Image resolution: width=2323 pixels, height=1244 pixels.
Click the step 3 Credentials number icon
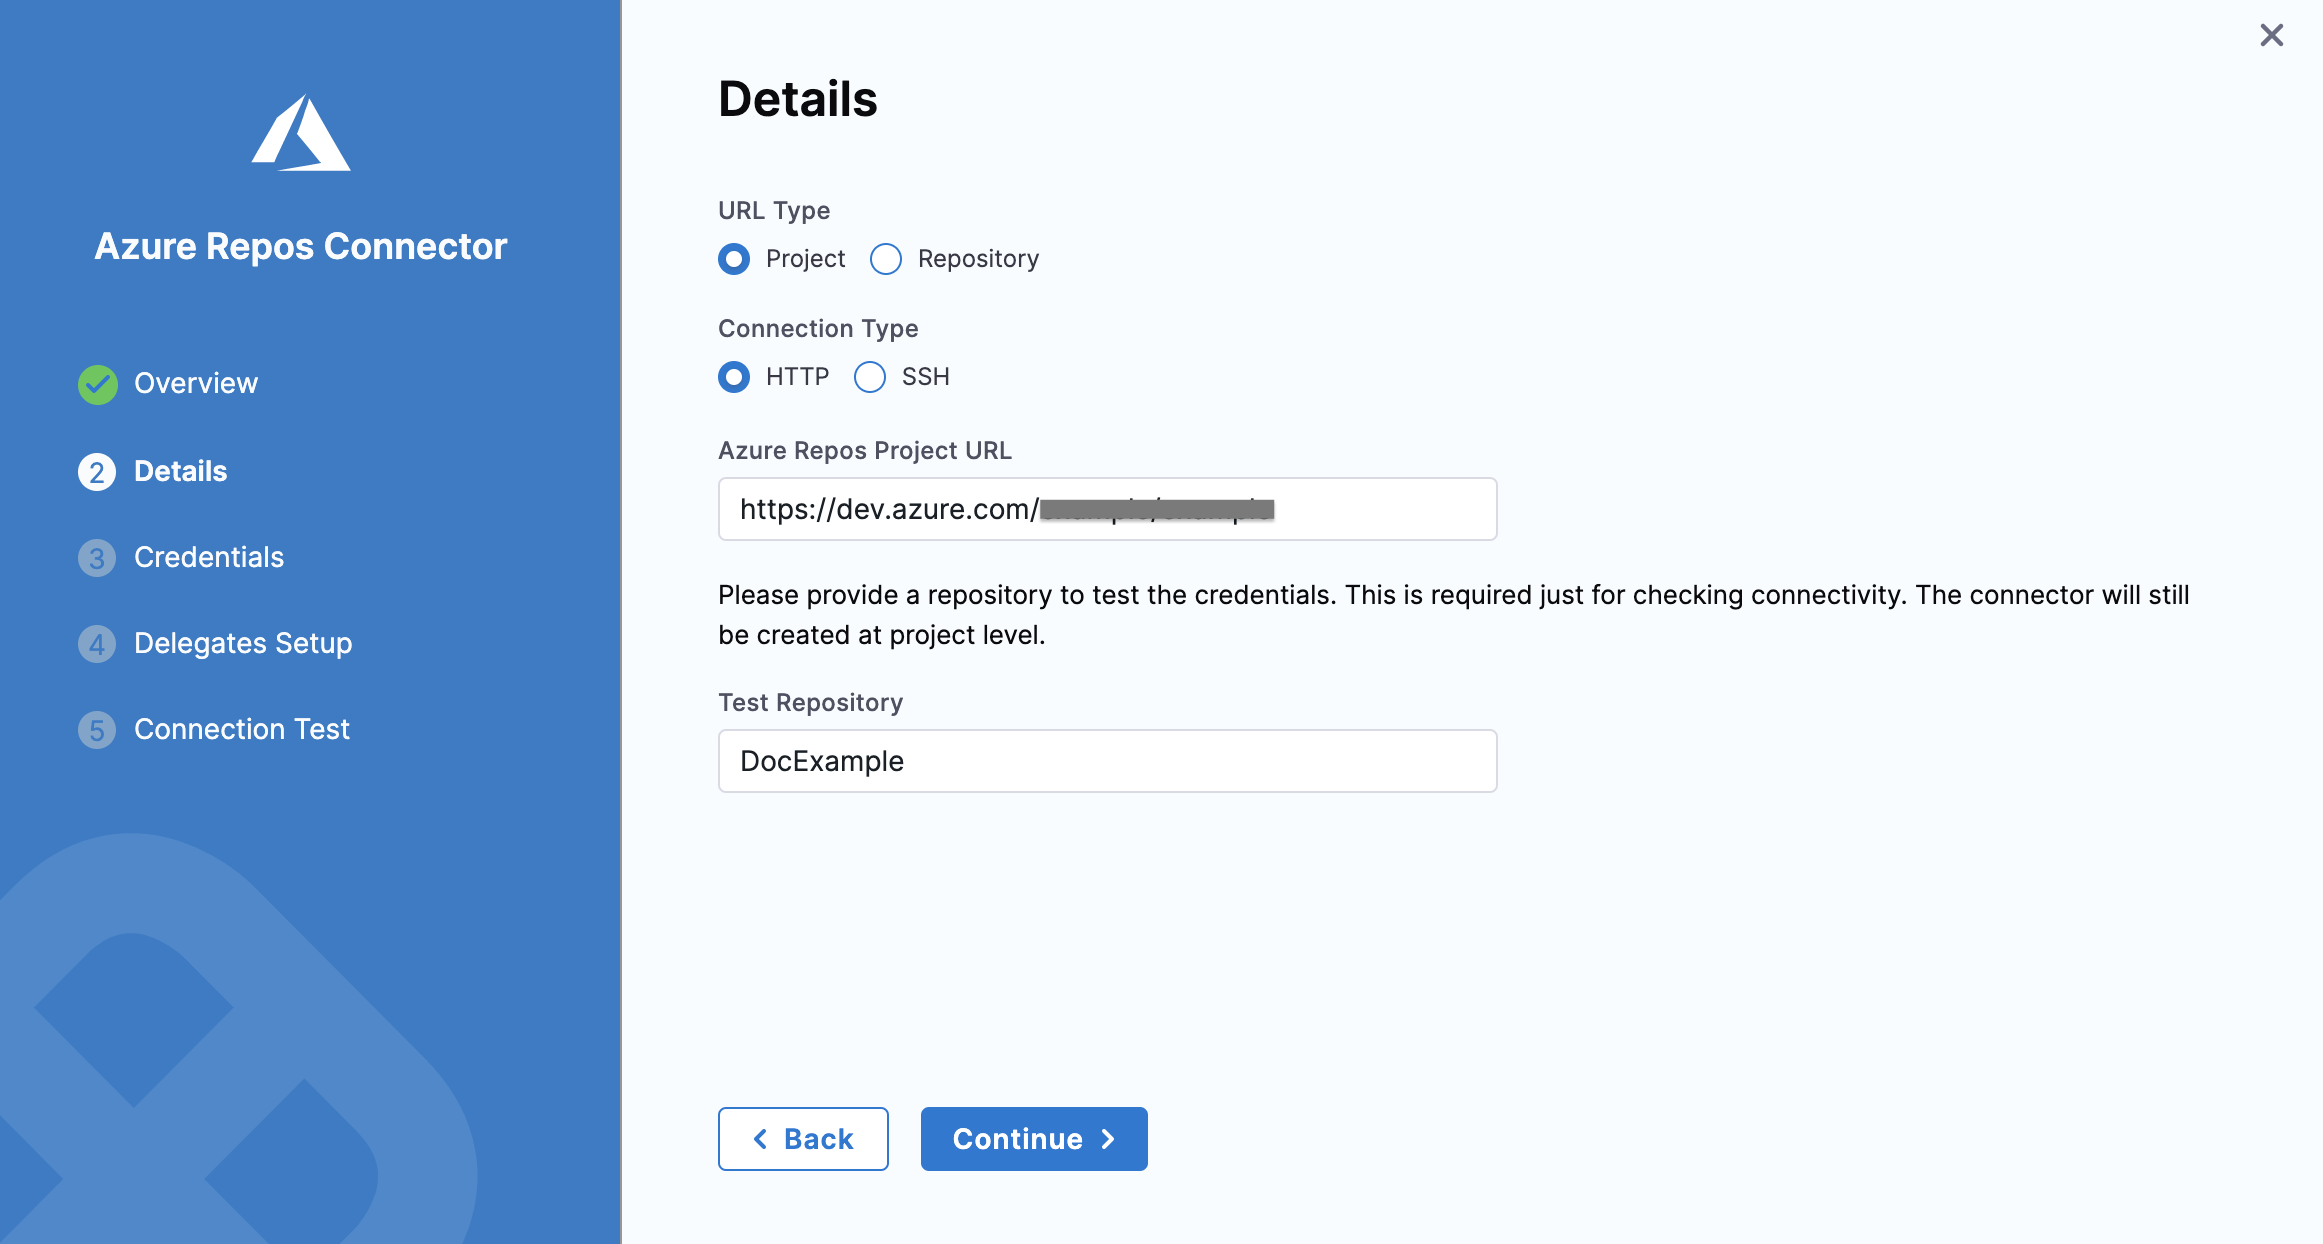tap(97, 558)
